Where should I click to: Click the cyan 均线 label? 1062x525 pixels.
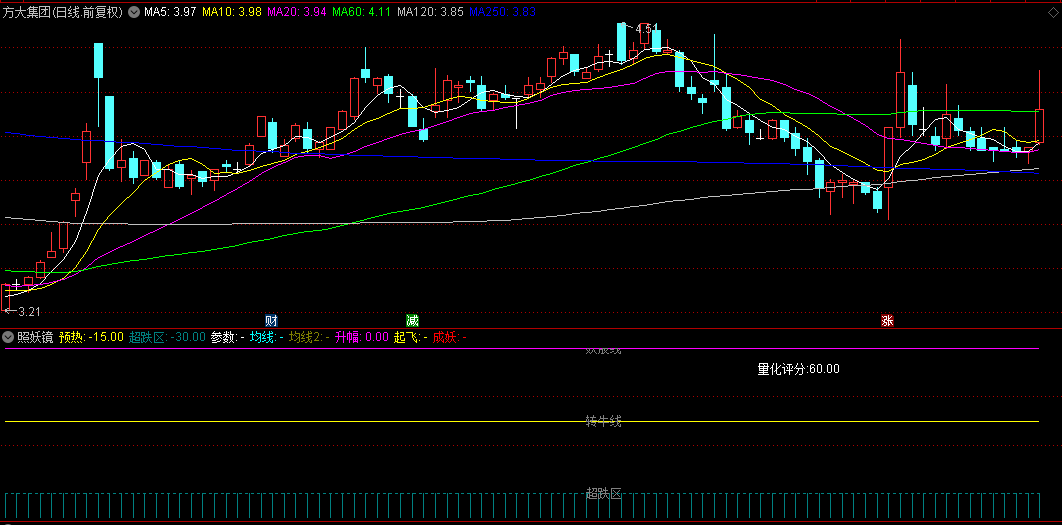click(266, 337)
